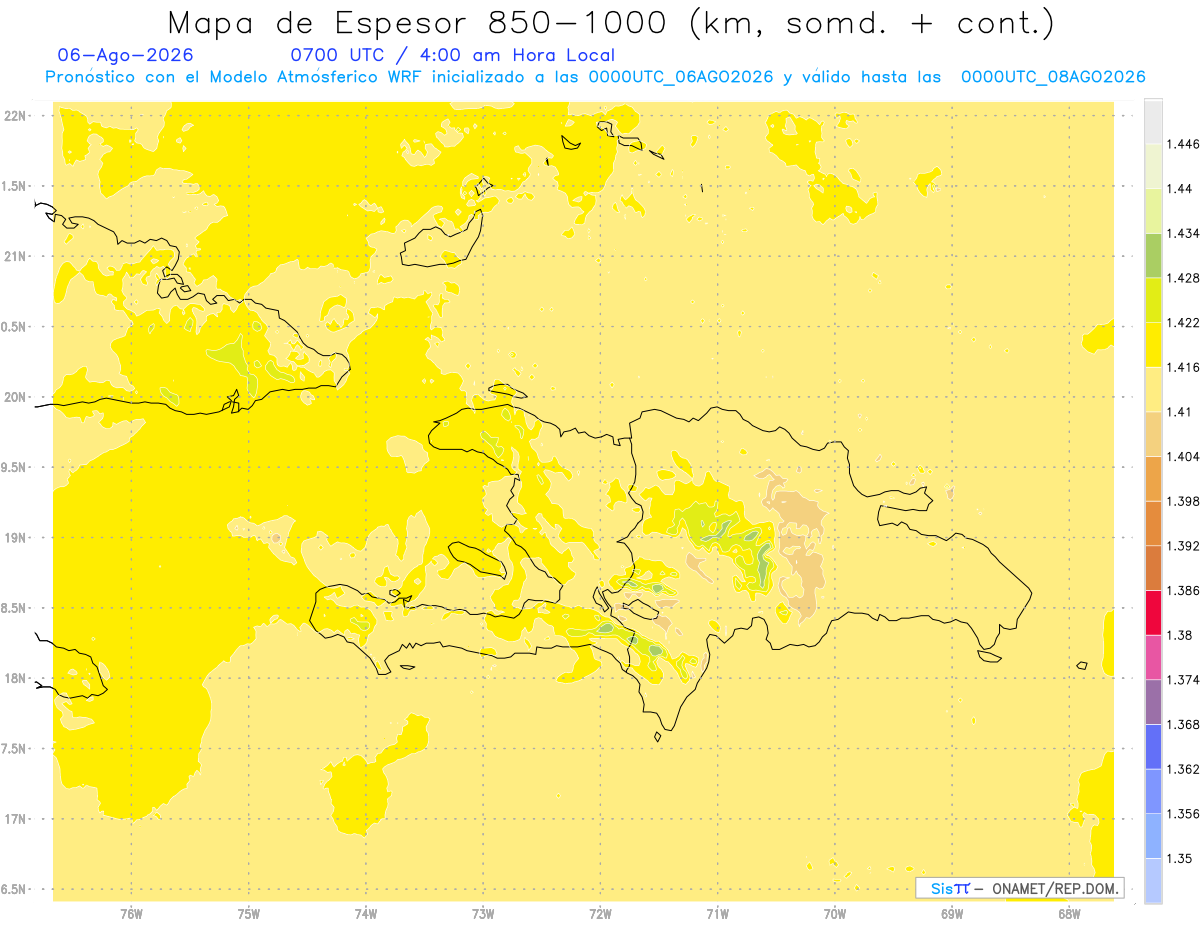Click the '1.41' colorbar value
The width and height of the screenshot is (1200, 927).
tap(1179, 412)
